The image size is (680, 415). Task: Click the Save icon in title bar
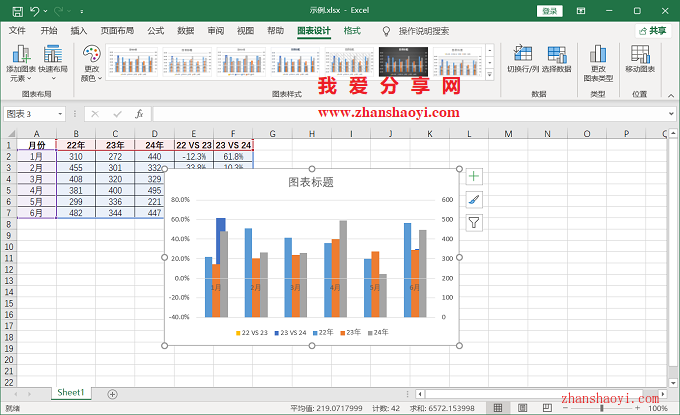coord(17,11)
